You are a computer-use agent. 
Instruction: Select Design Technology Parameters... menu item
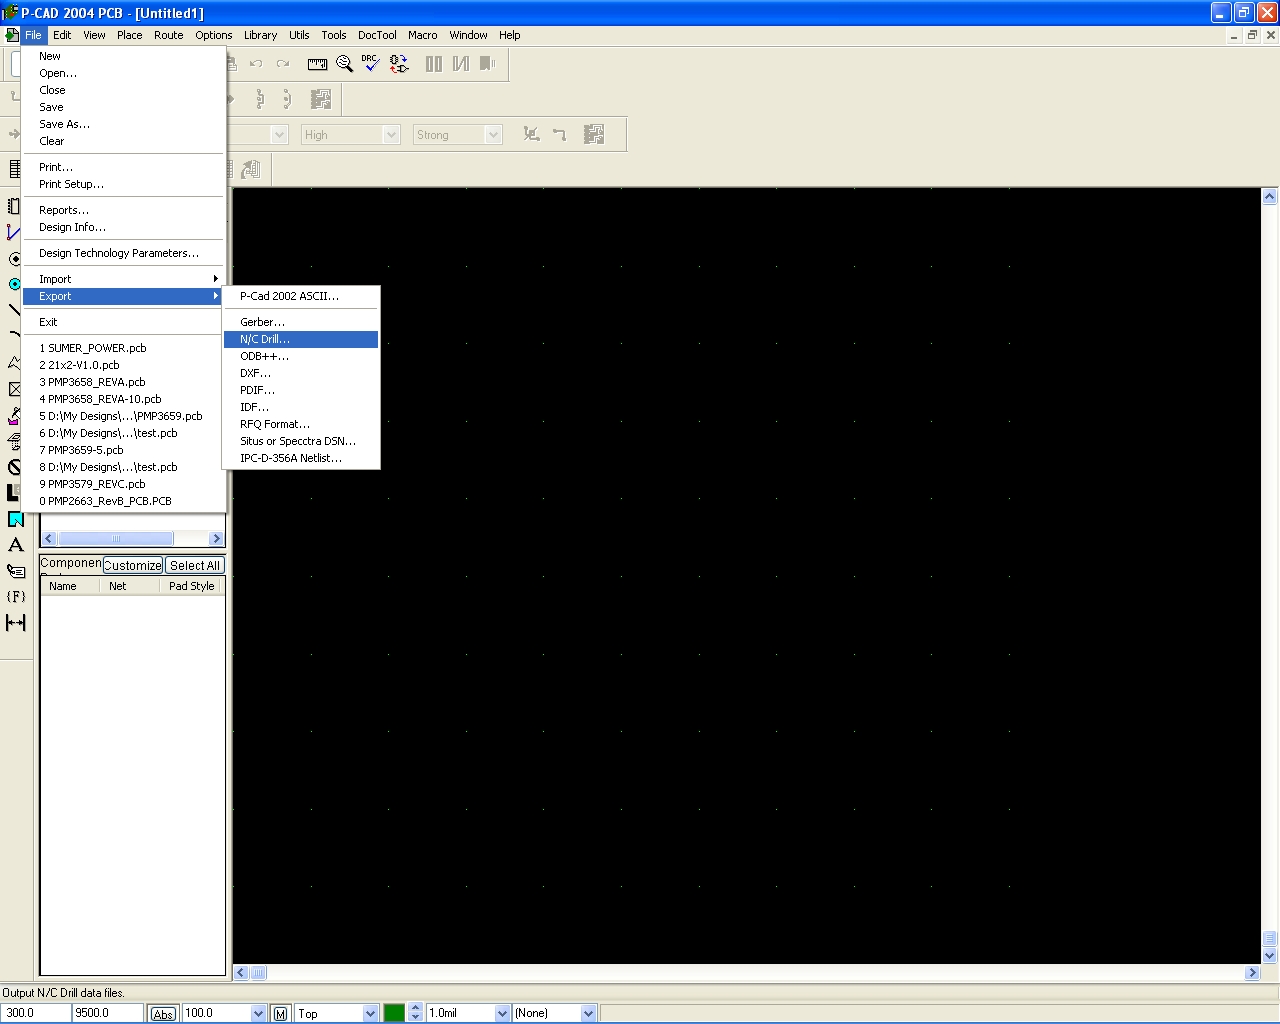point(124,253)
